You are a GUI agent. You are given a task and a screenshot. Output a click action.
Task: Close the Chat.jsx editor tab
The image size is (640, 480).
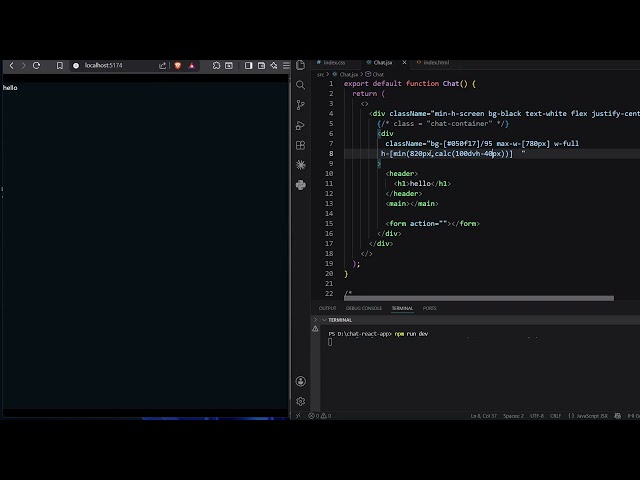coord(404,62)
